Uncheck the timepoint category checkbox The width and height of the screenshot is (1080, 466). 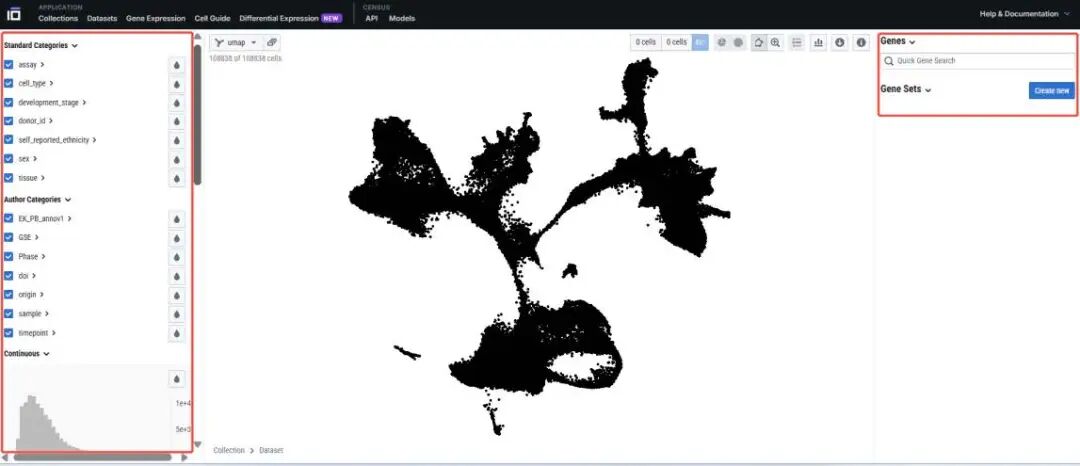point(9,333)
